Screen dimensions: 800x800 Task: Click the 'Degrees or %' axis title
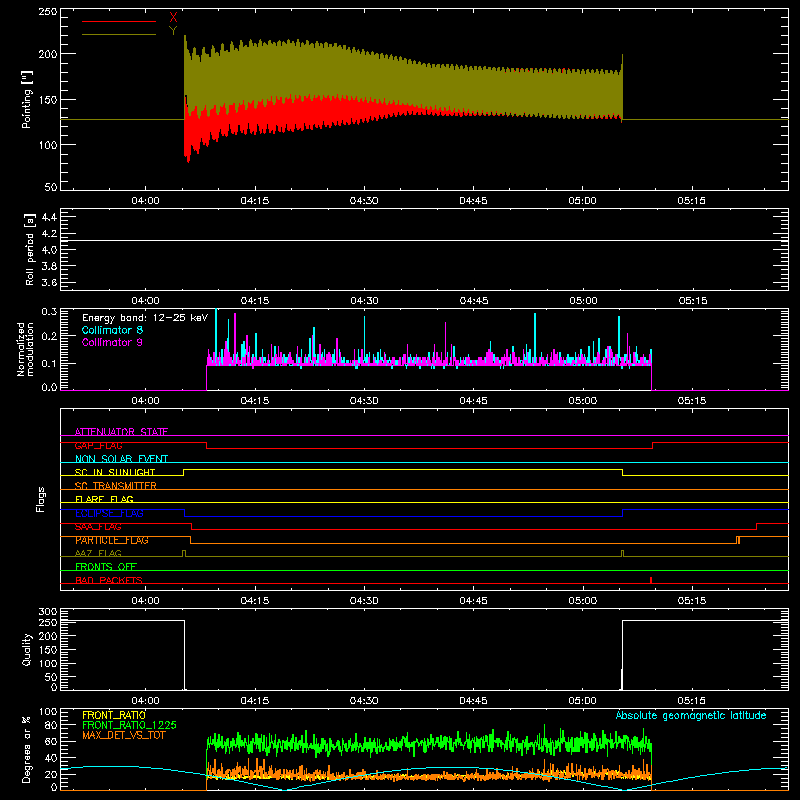27,749
